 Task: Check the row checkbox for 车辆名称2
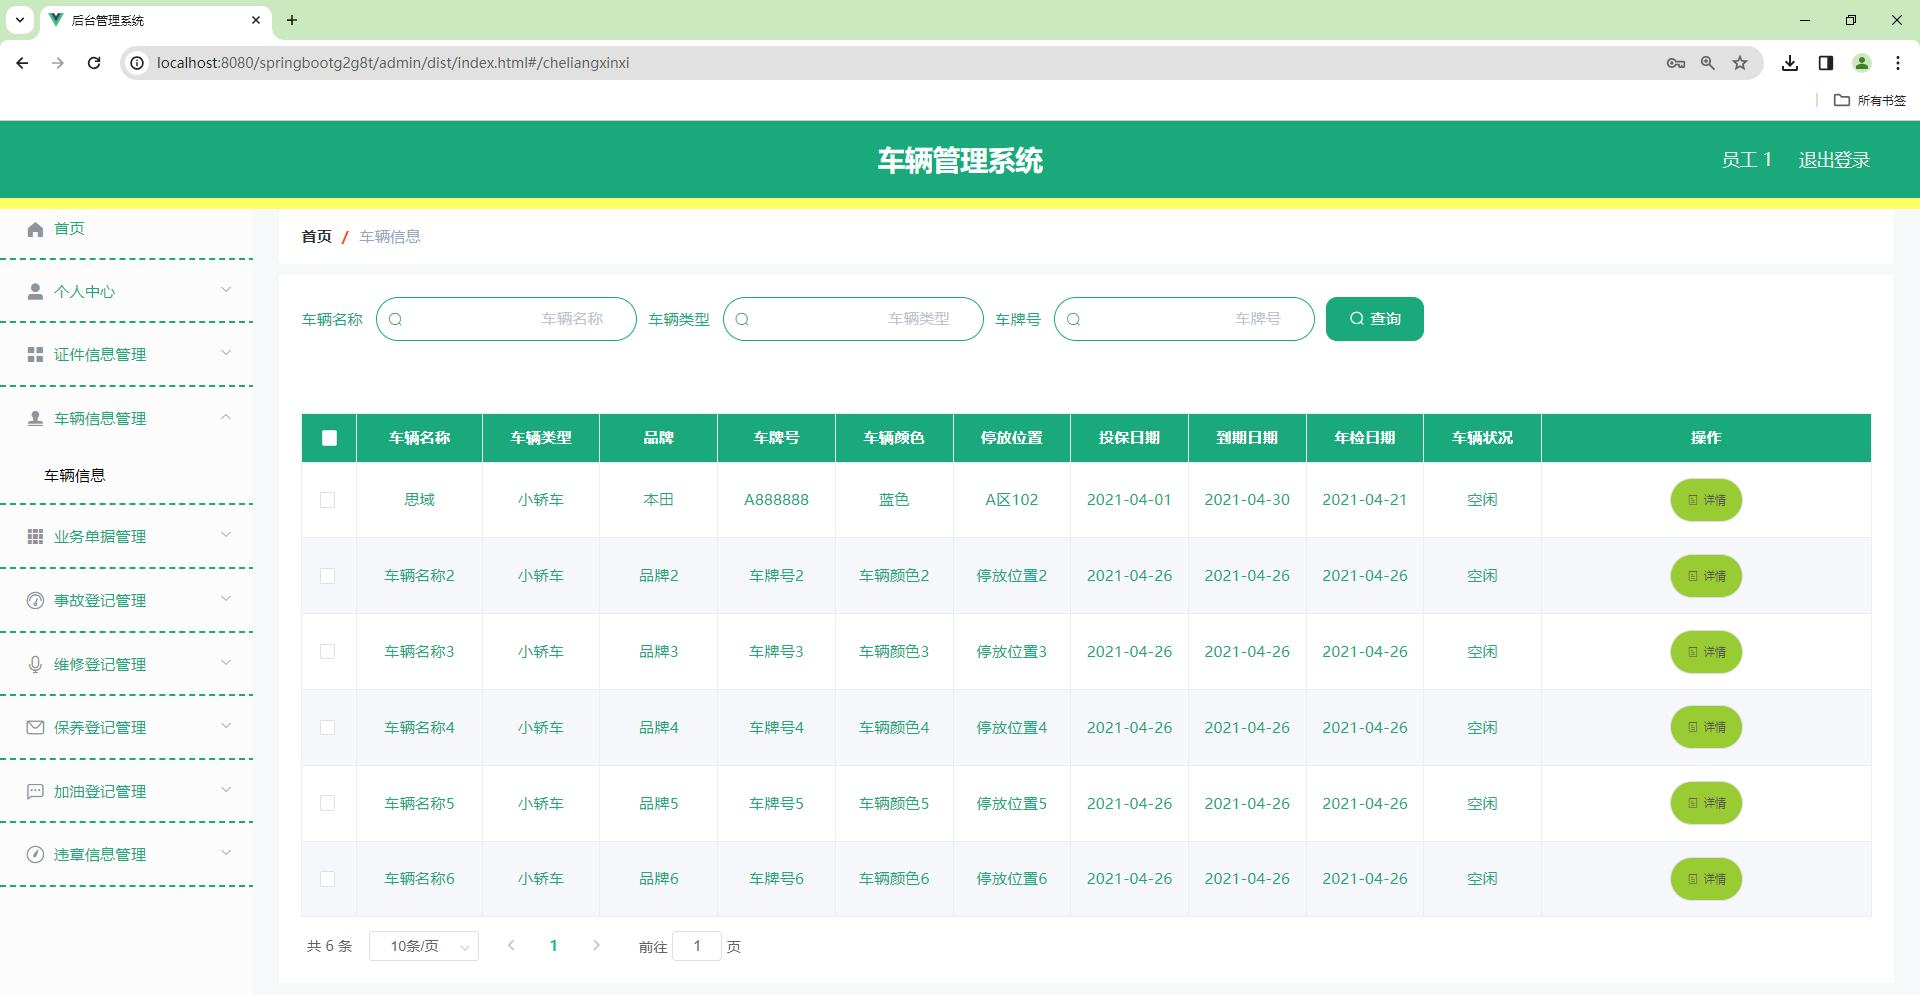(x=327, y=576)
